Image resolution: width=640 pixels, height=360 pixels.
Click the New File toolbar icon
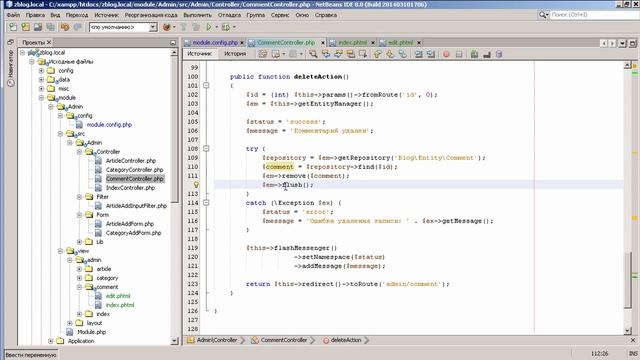[x=13, y=27]
